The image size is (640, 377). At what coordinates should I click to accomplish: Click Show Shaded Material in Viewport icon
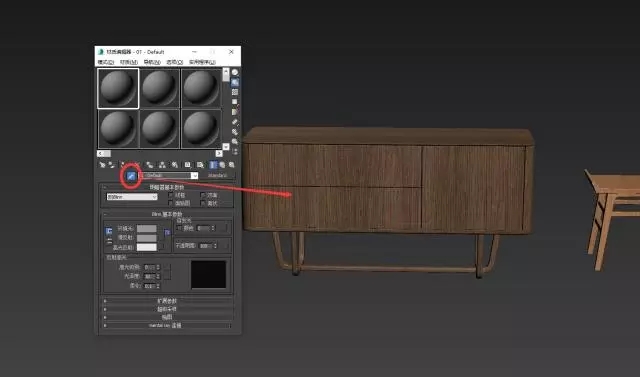[200, 165]
